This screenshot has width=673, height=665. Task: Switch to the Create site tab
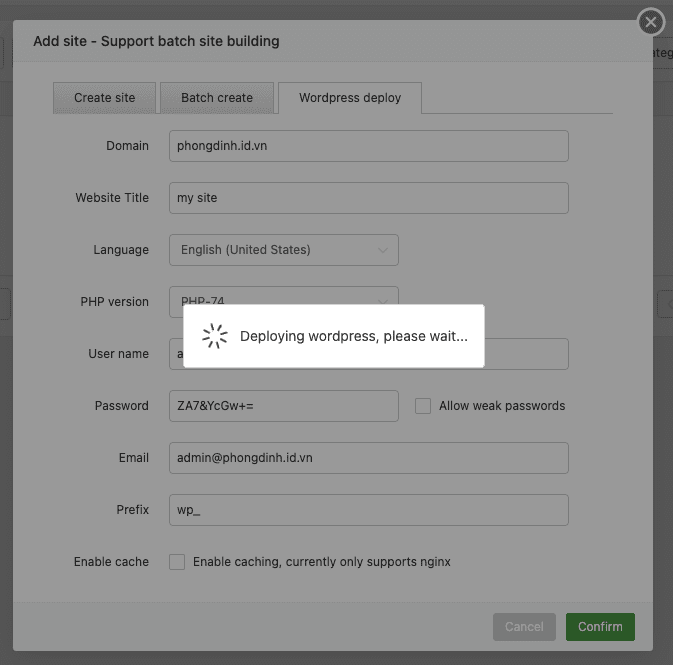(104, 98)
